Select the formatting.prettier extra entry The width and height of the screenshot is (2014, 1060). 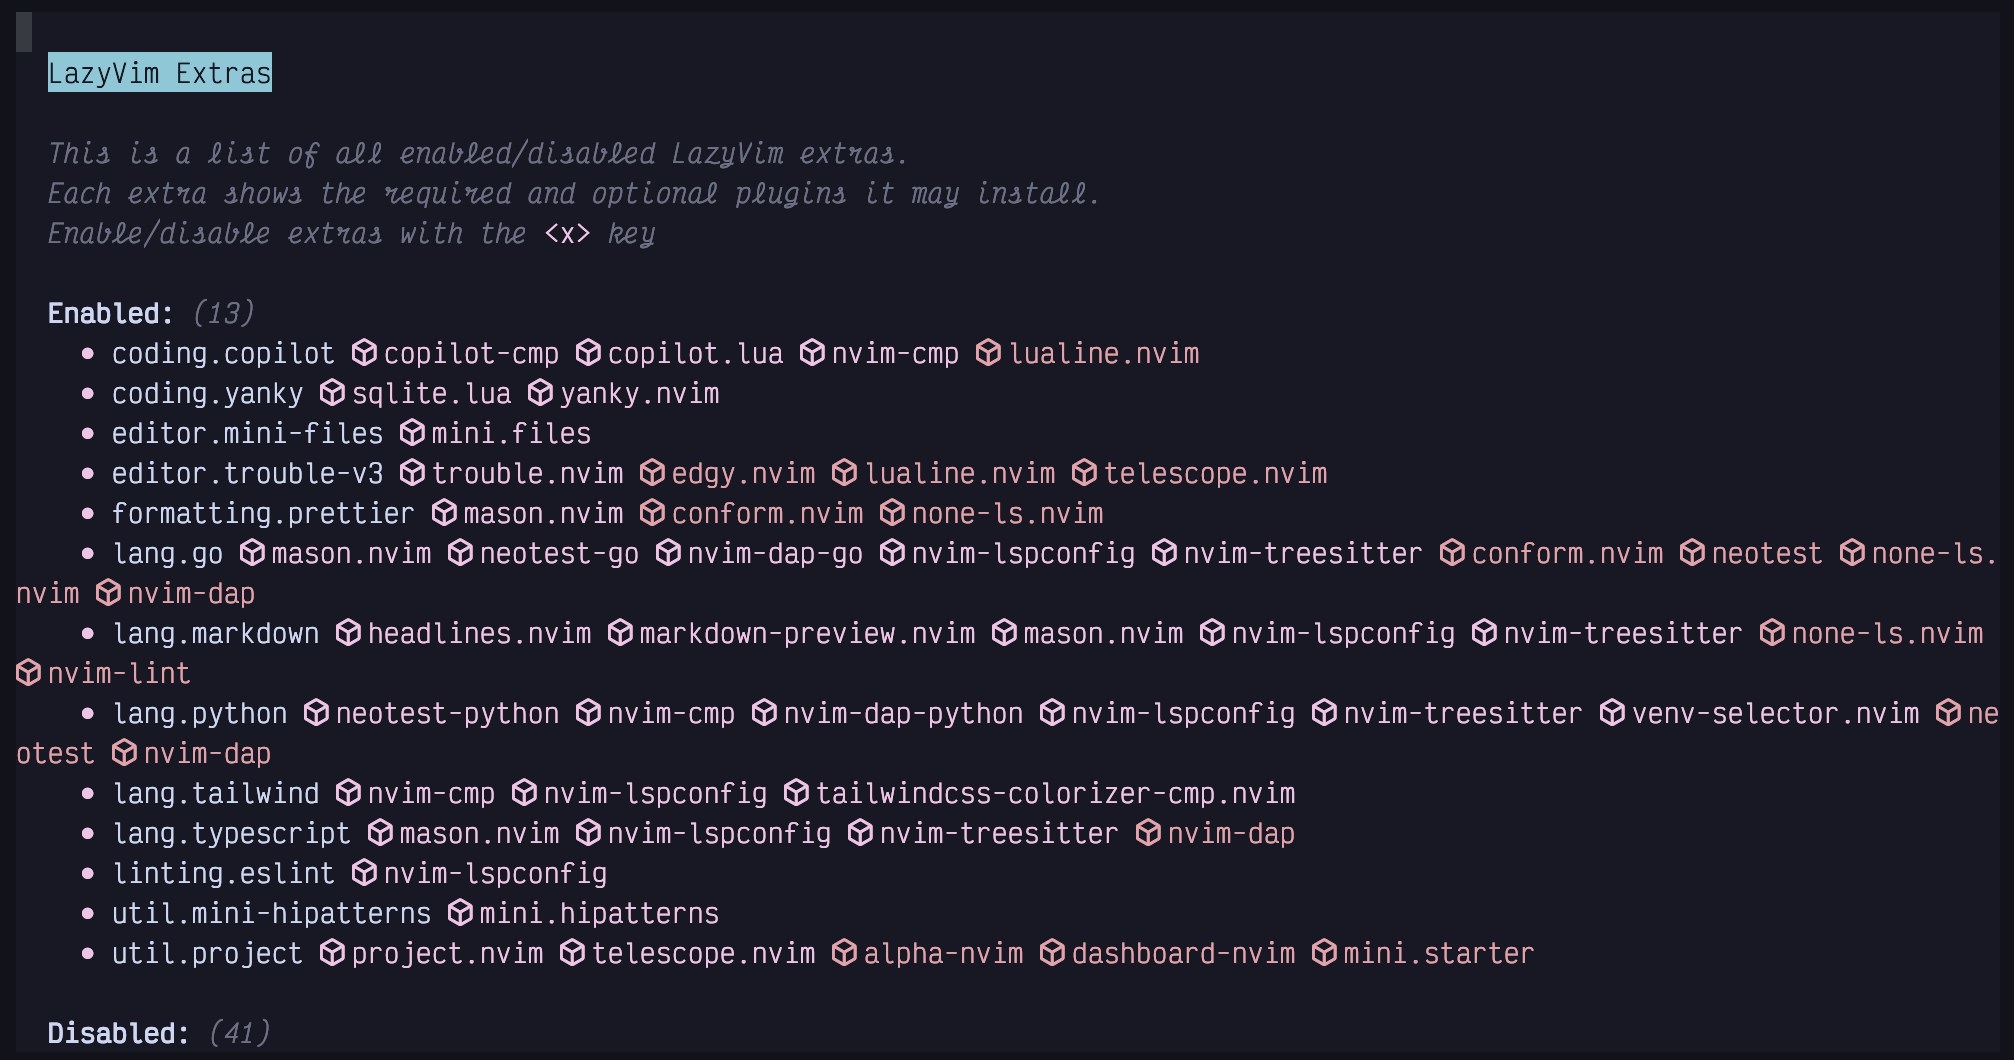(263, 513)
